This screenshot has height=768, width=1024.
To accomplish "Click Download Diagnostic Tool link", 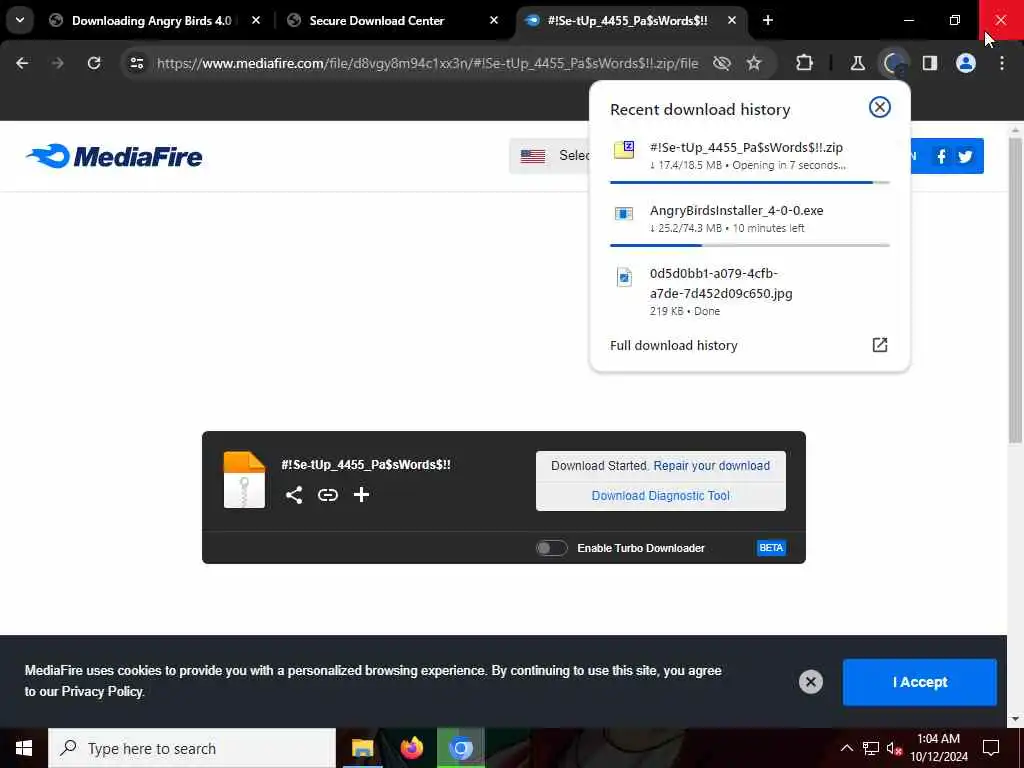I will pyautogui.click(x=660, y=496).
